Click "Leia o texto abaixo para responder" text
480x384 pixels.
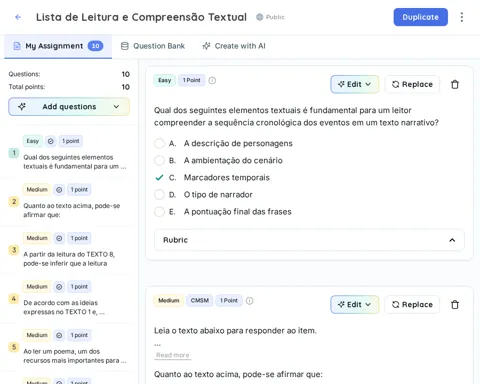(x=235, y=331)
